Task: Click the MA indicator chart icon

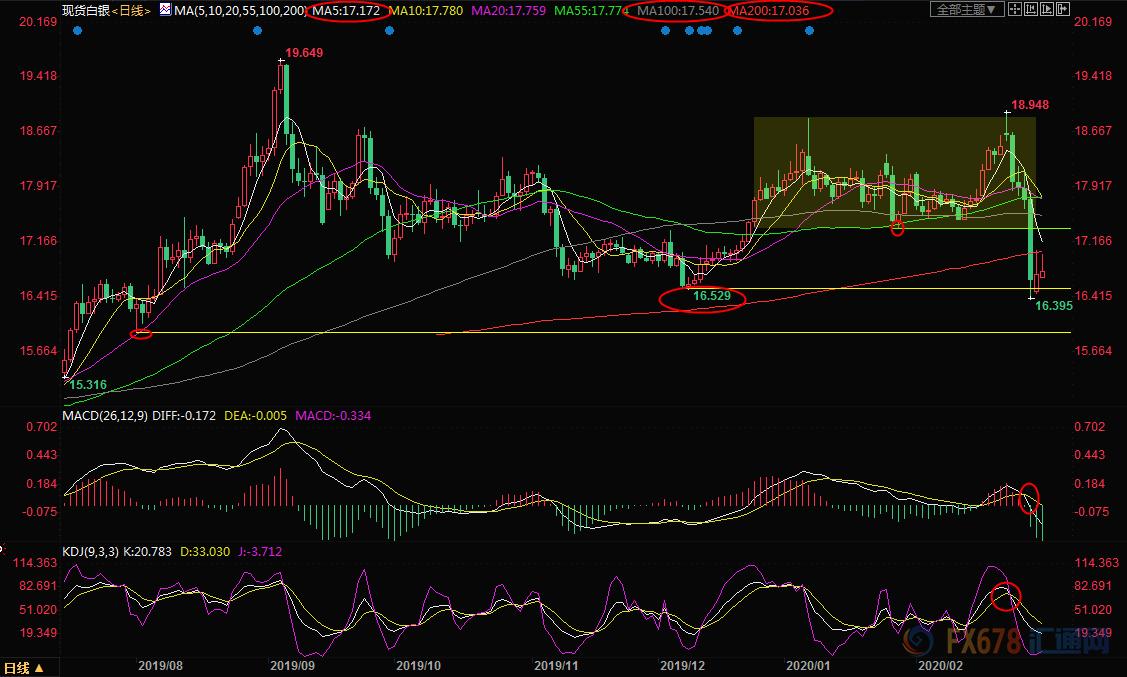Action: click(x=165, y=10)
